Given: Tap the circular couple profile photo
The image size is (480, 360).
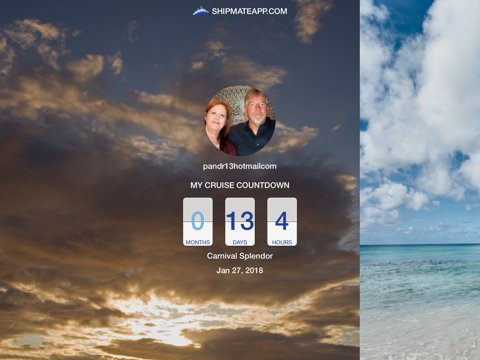Looking at the screenshot, I should tap(240, 121).
